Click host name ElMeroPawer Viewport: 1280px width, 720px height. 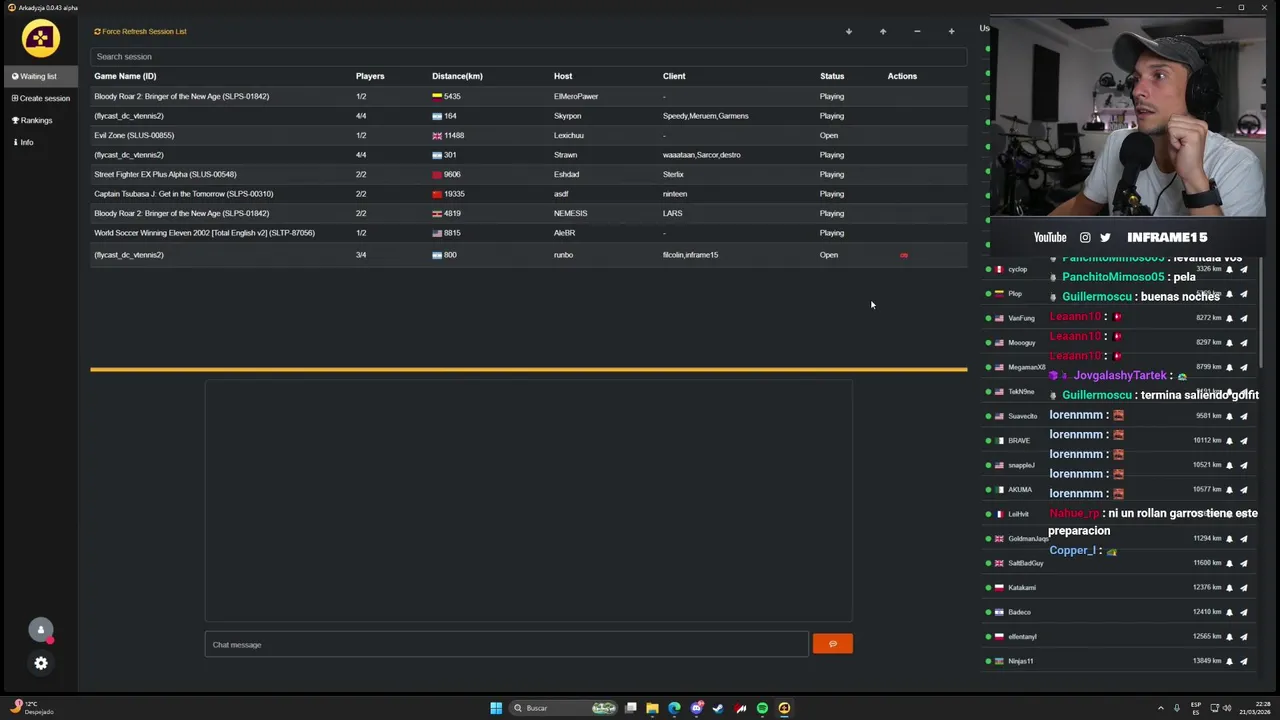576,96
